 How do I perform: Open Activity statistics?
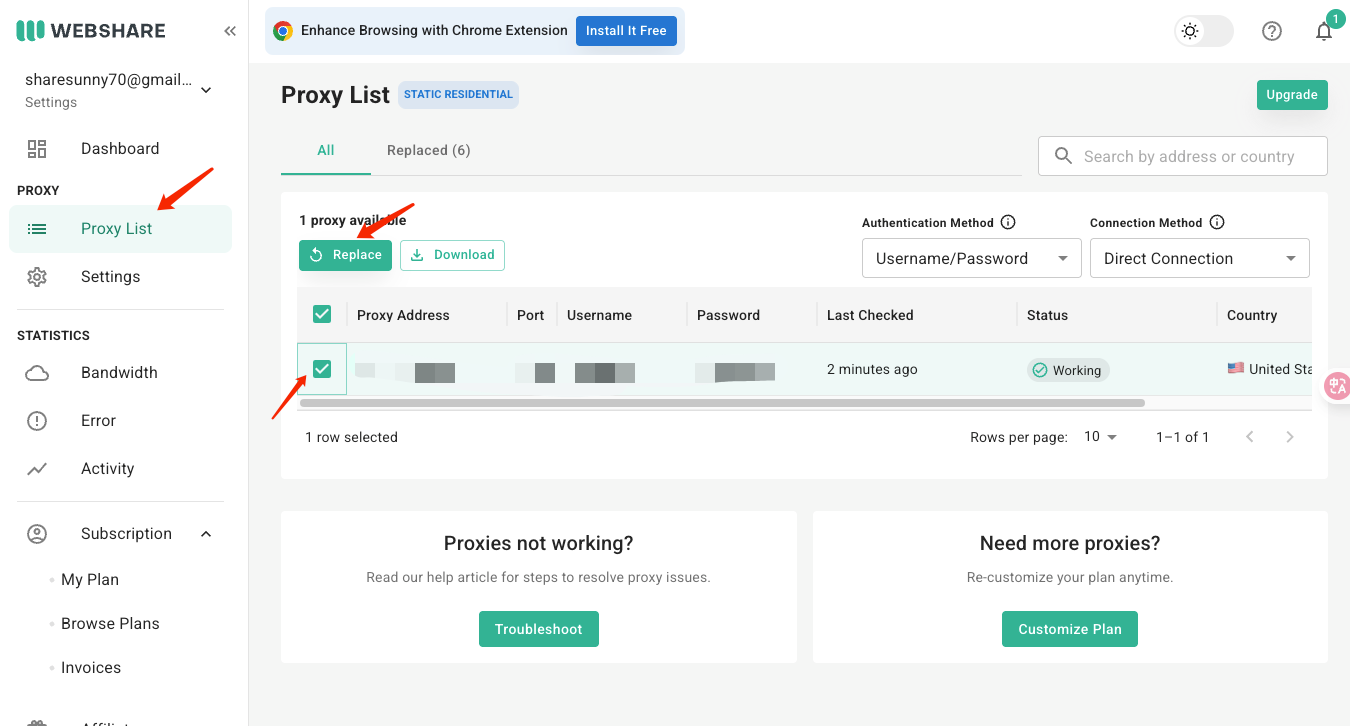(x=120, y=469)
